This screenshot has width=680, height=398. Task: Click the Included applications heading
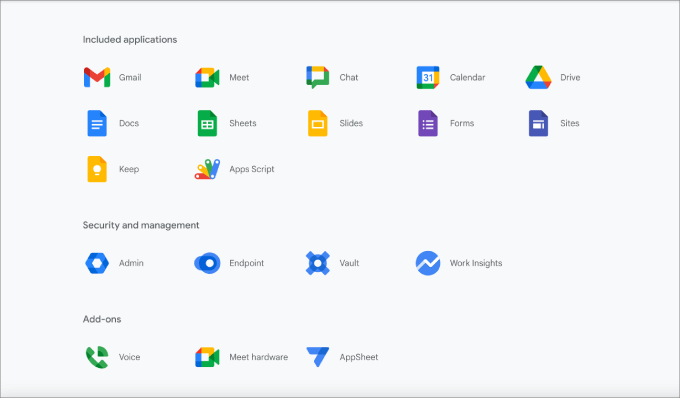pyautogui.click(x=130, y=40)
